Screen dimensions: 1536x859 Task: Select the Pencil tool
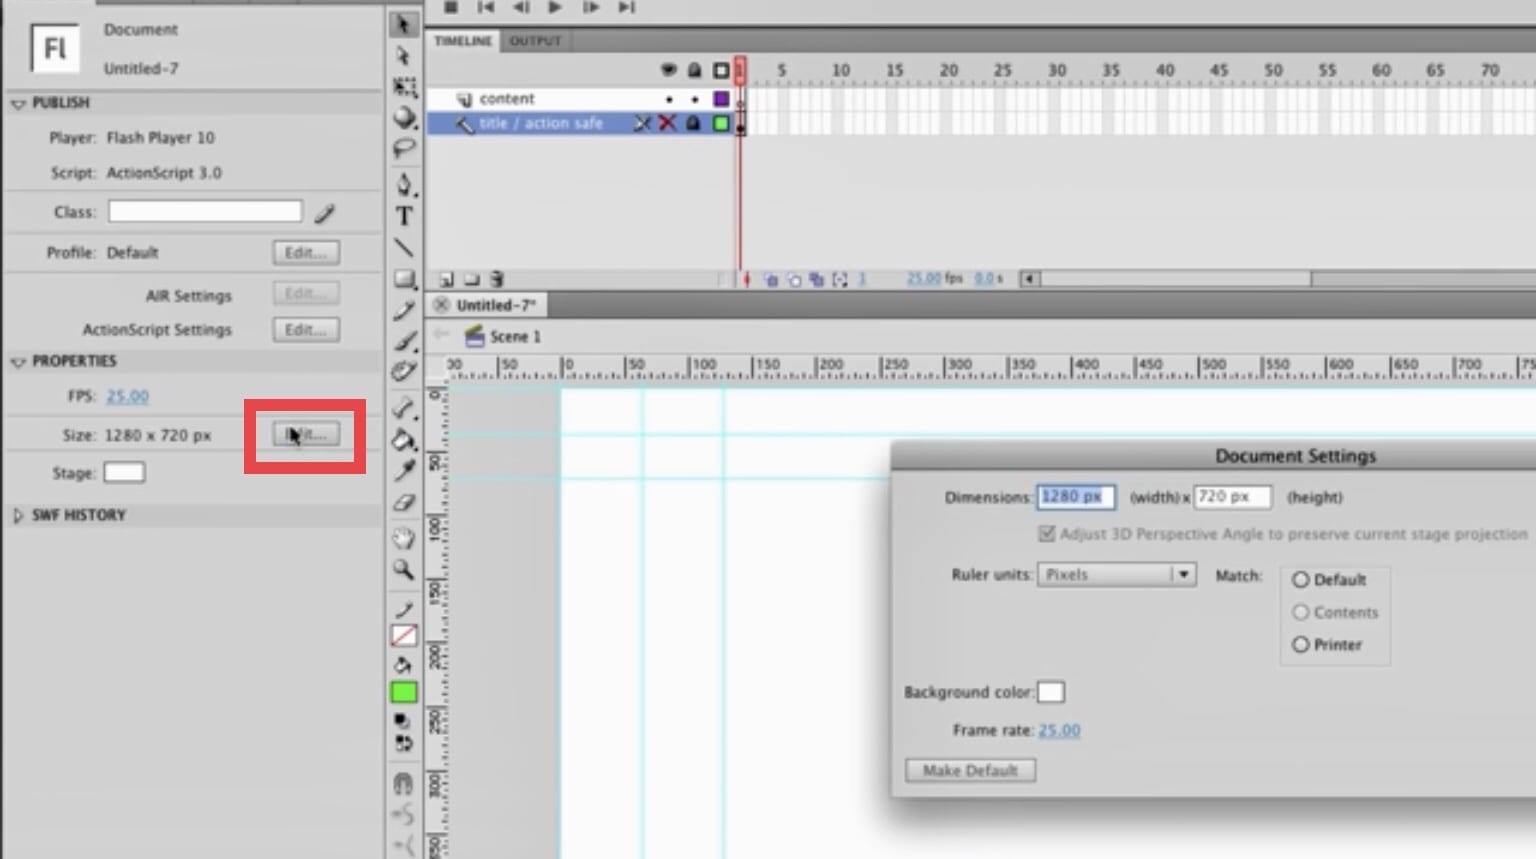404,311
